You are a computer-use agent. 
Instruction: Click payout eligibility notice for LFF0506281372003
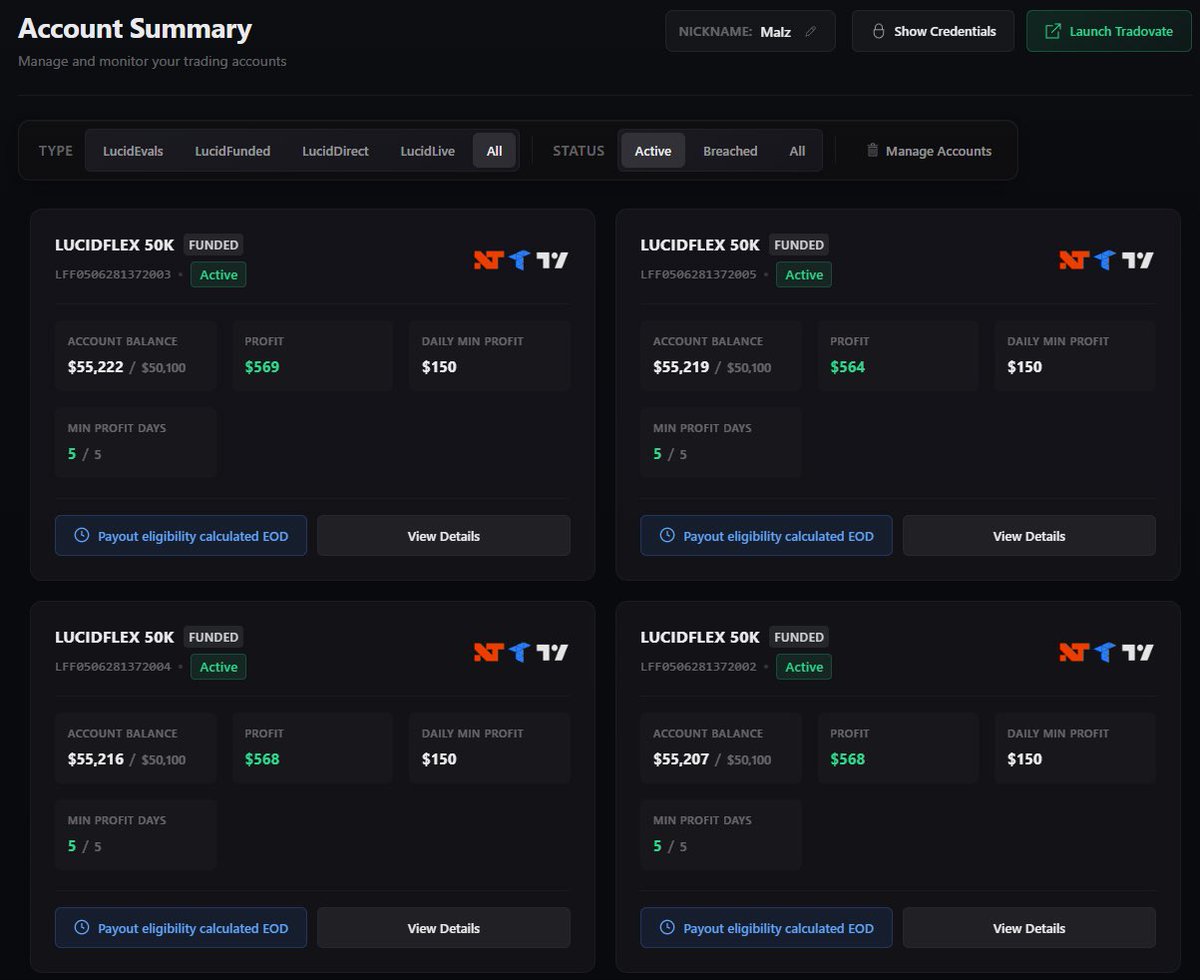click(181, 536)
